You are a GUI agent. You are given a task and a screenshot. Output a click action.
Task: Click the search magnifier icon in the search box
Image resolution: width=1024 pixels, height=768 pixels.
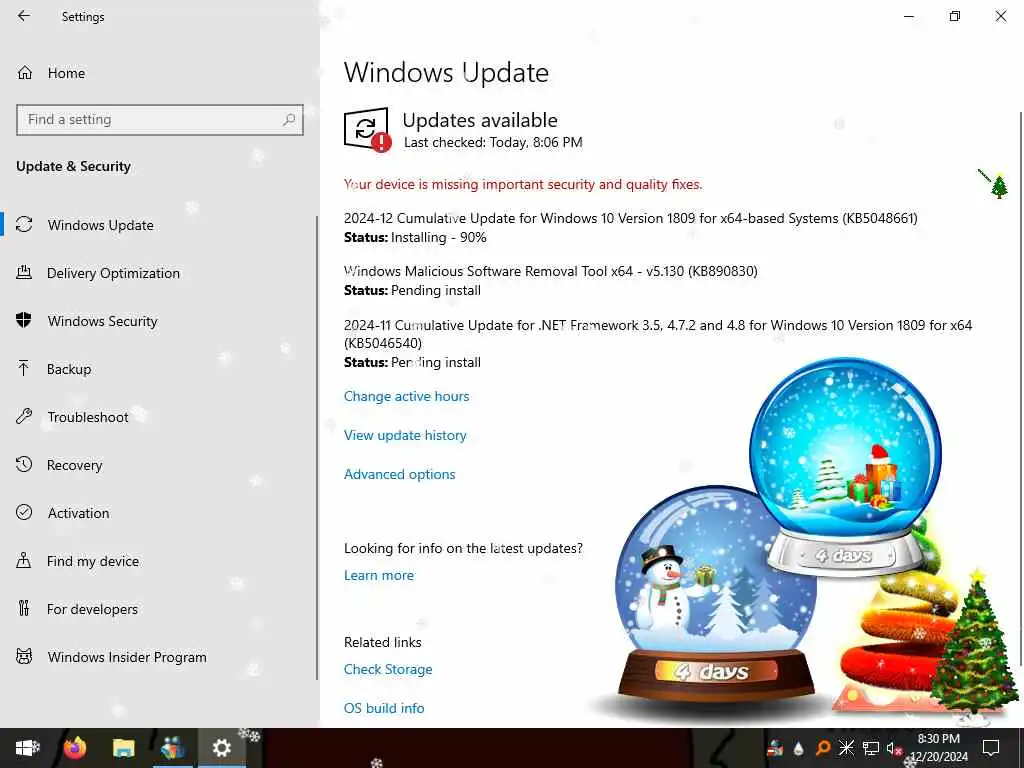pos(289,120)
